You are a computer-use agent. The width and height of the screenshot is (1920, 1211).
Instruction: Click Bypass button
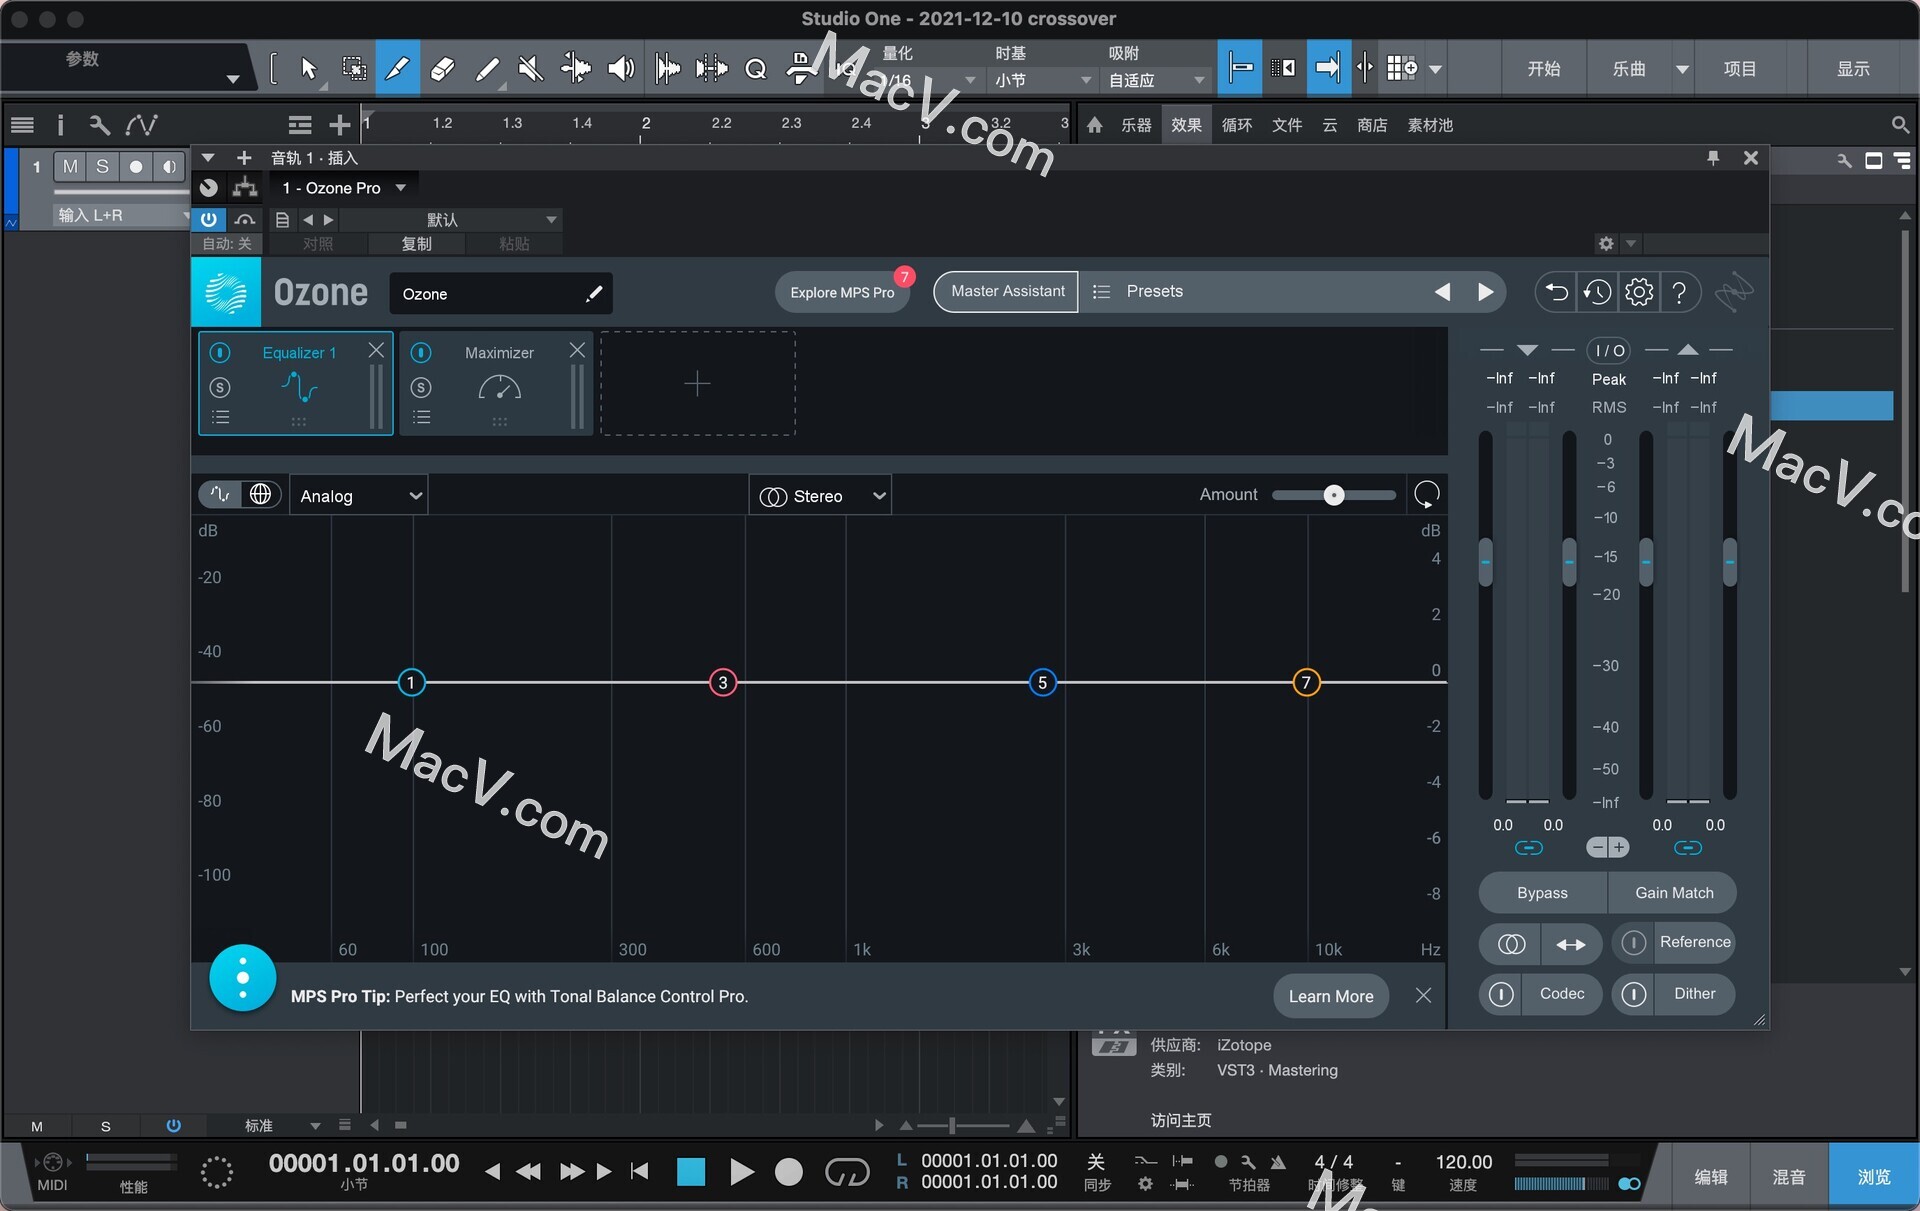(x=1542, y=893)
